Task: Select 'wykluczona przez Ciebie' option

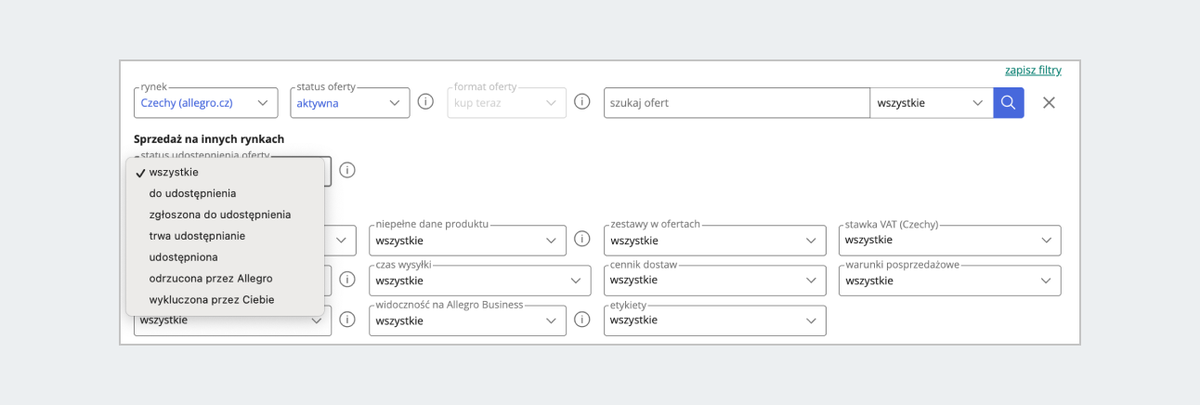Action: 212,299
